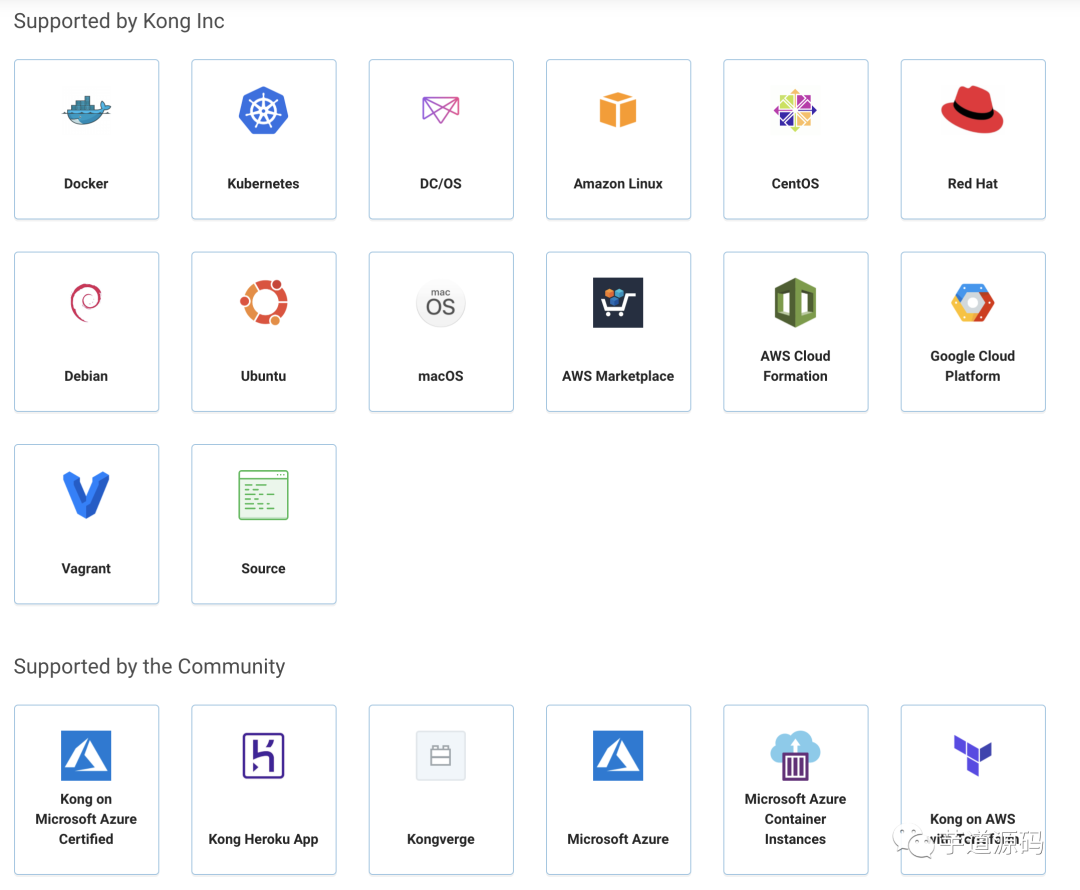Open the Kong on Microsoft Azure Certified icon

[86, 756]
